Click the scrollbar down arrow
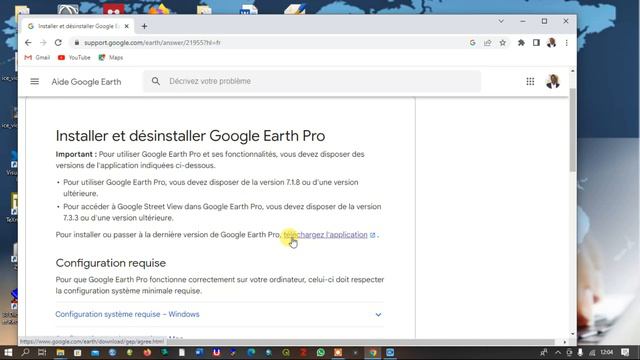The height and width of the screenshot is (360, 640). pos(572,334)
